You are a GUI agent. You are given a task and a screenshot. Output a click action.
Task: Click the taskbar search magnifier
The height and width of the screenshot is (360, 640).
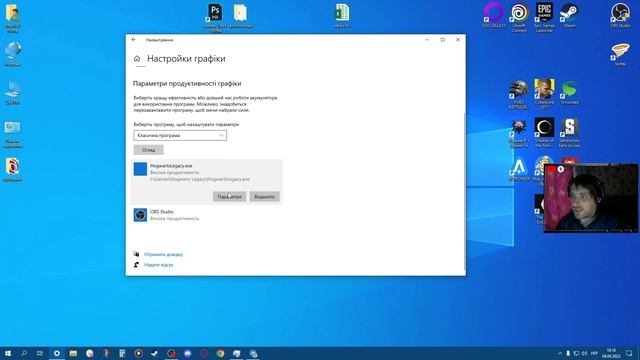[24, 353]
